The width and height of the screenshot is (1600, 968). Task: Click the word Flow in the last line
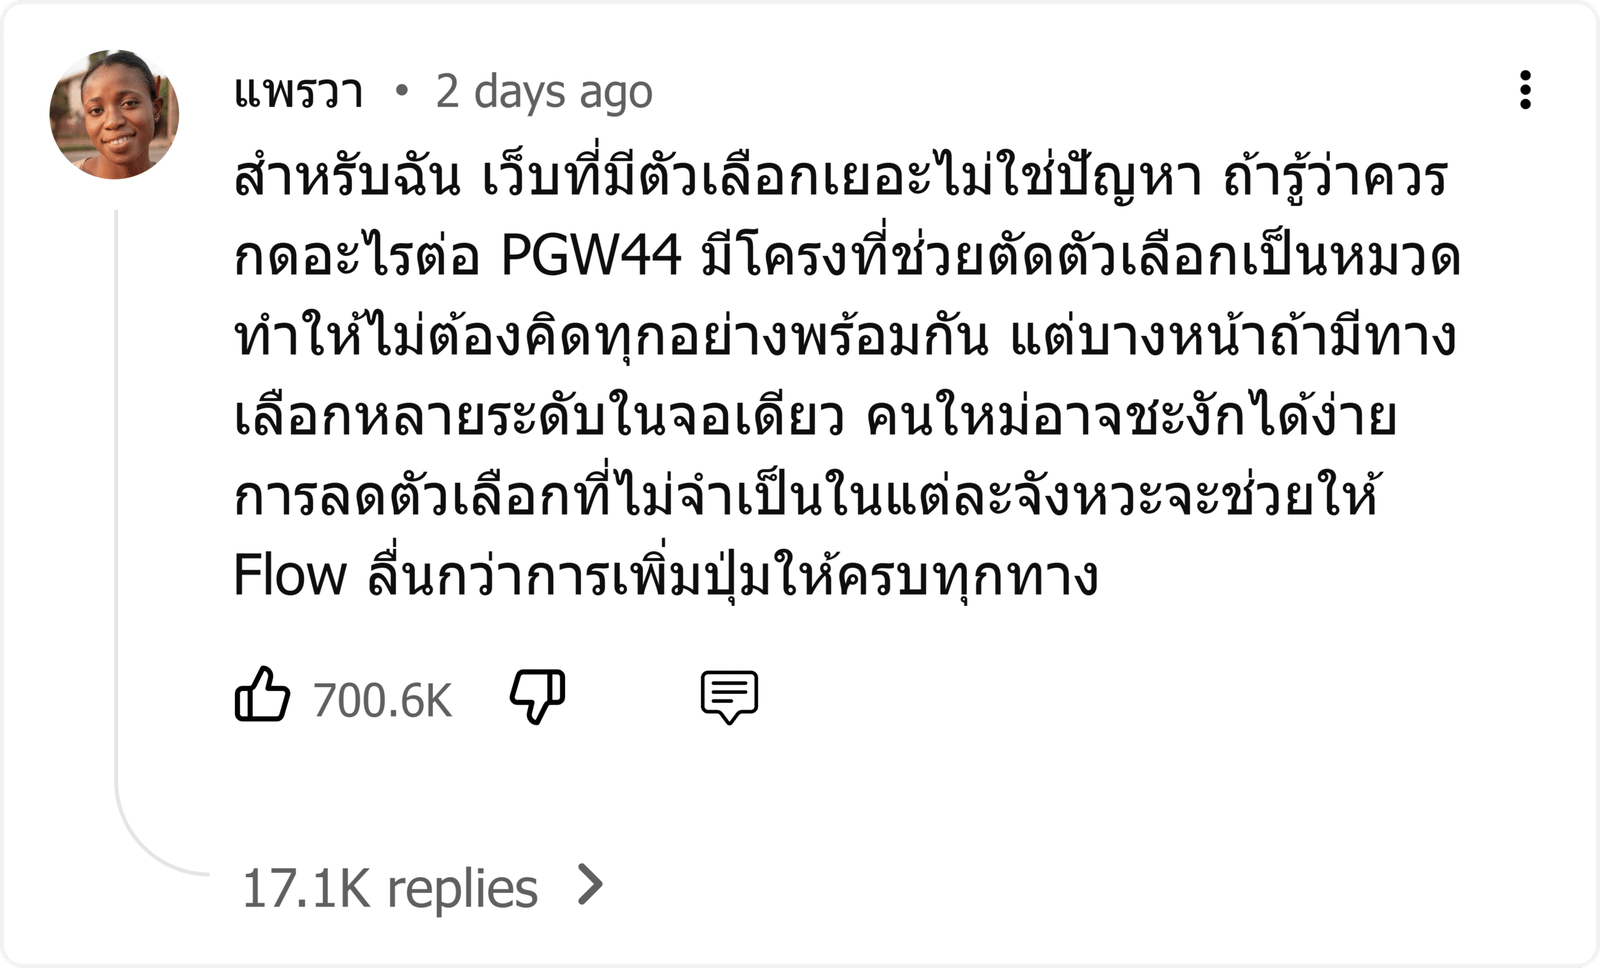point(290,576)
